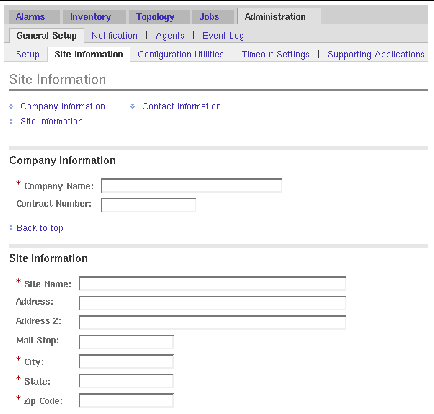The image size is (434, 414).
Task: Click the Company Name label
Action: (59, 186)
